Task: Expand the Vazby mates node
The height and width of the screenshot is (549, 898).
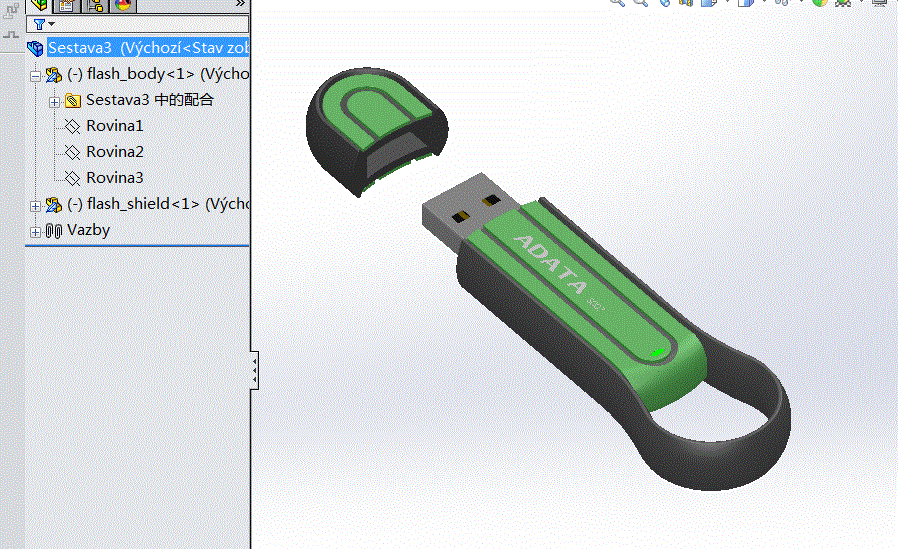Action: pos(36,232)
